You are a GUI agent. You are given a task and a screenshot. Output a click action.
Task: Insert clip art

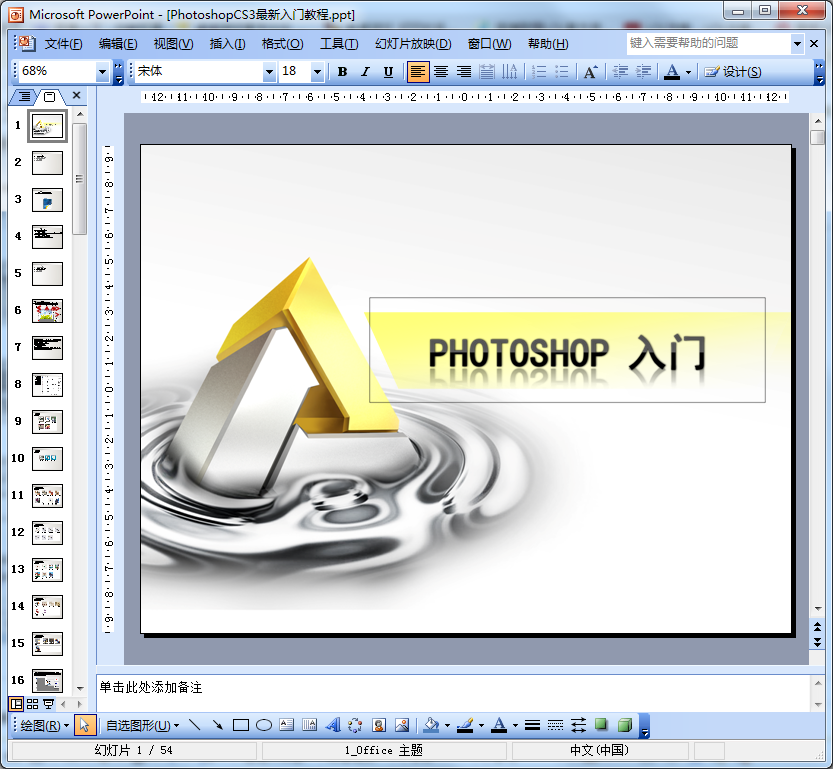379,725
